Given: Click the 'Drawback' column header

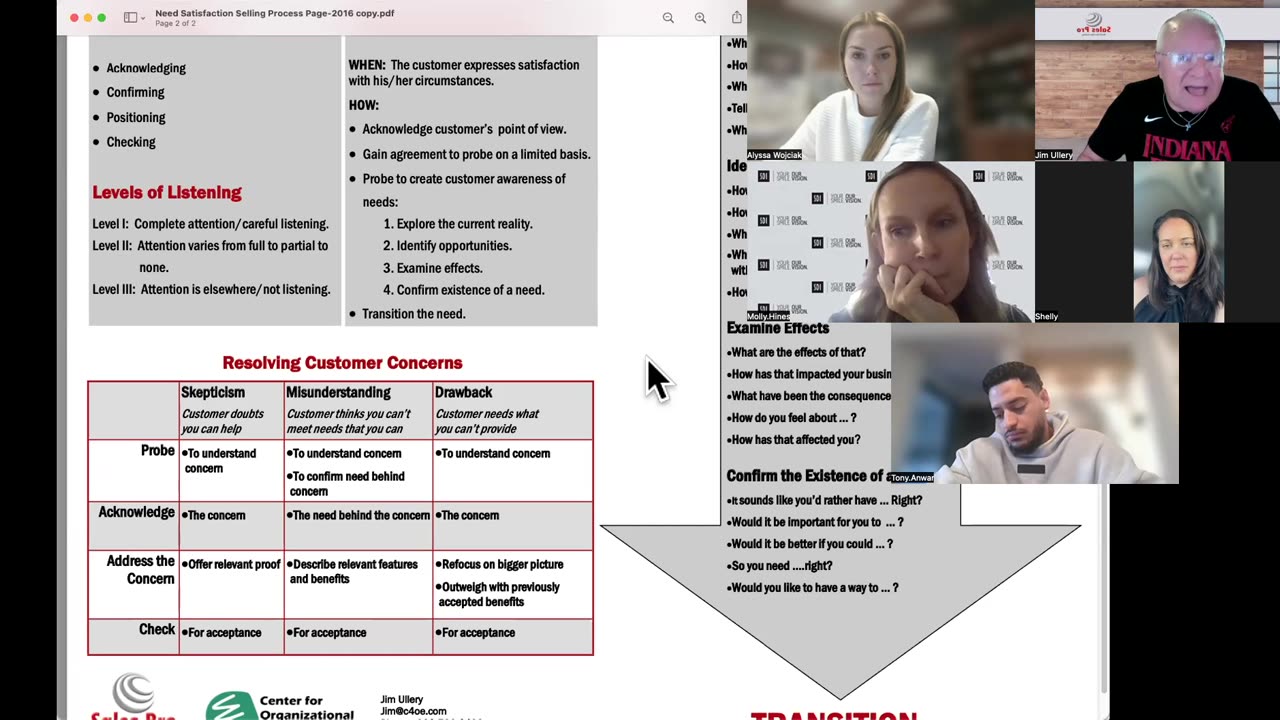Looking at the screenshot, I should coord(463,392).
